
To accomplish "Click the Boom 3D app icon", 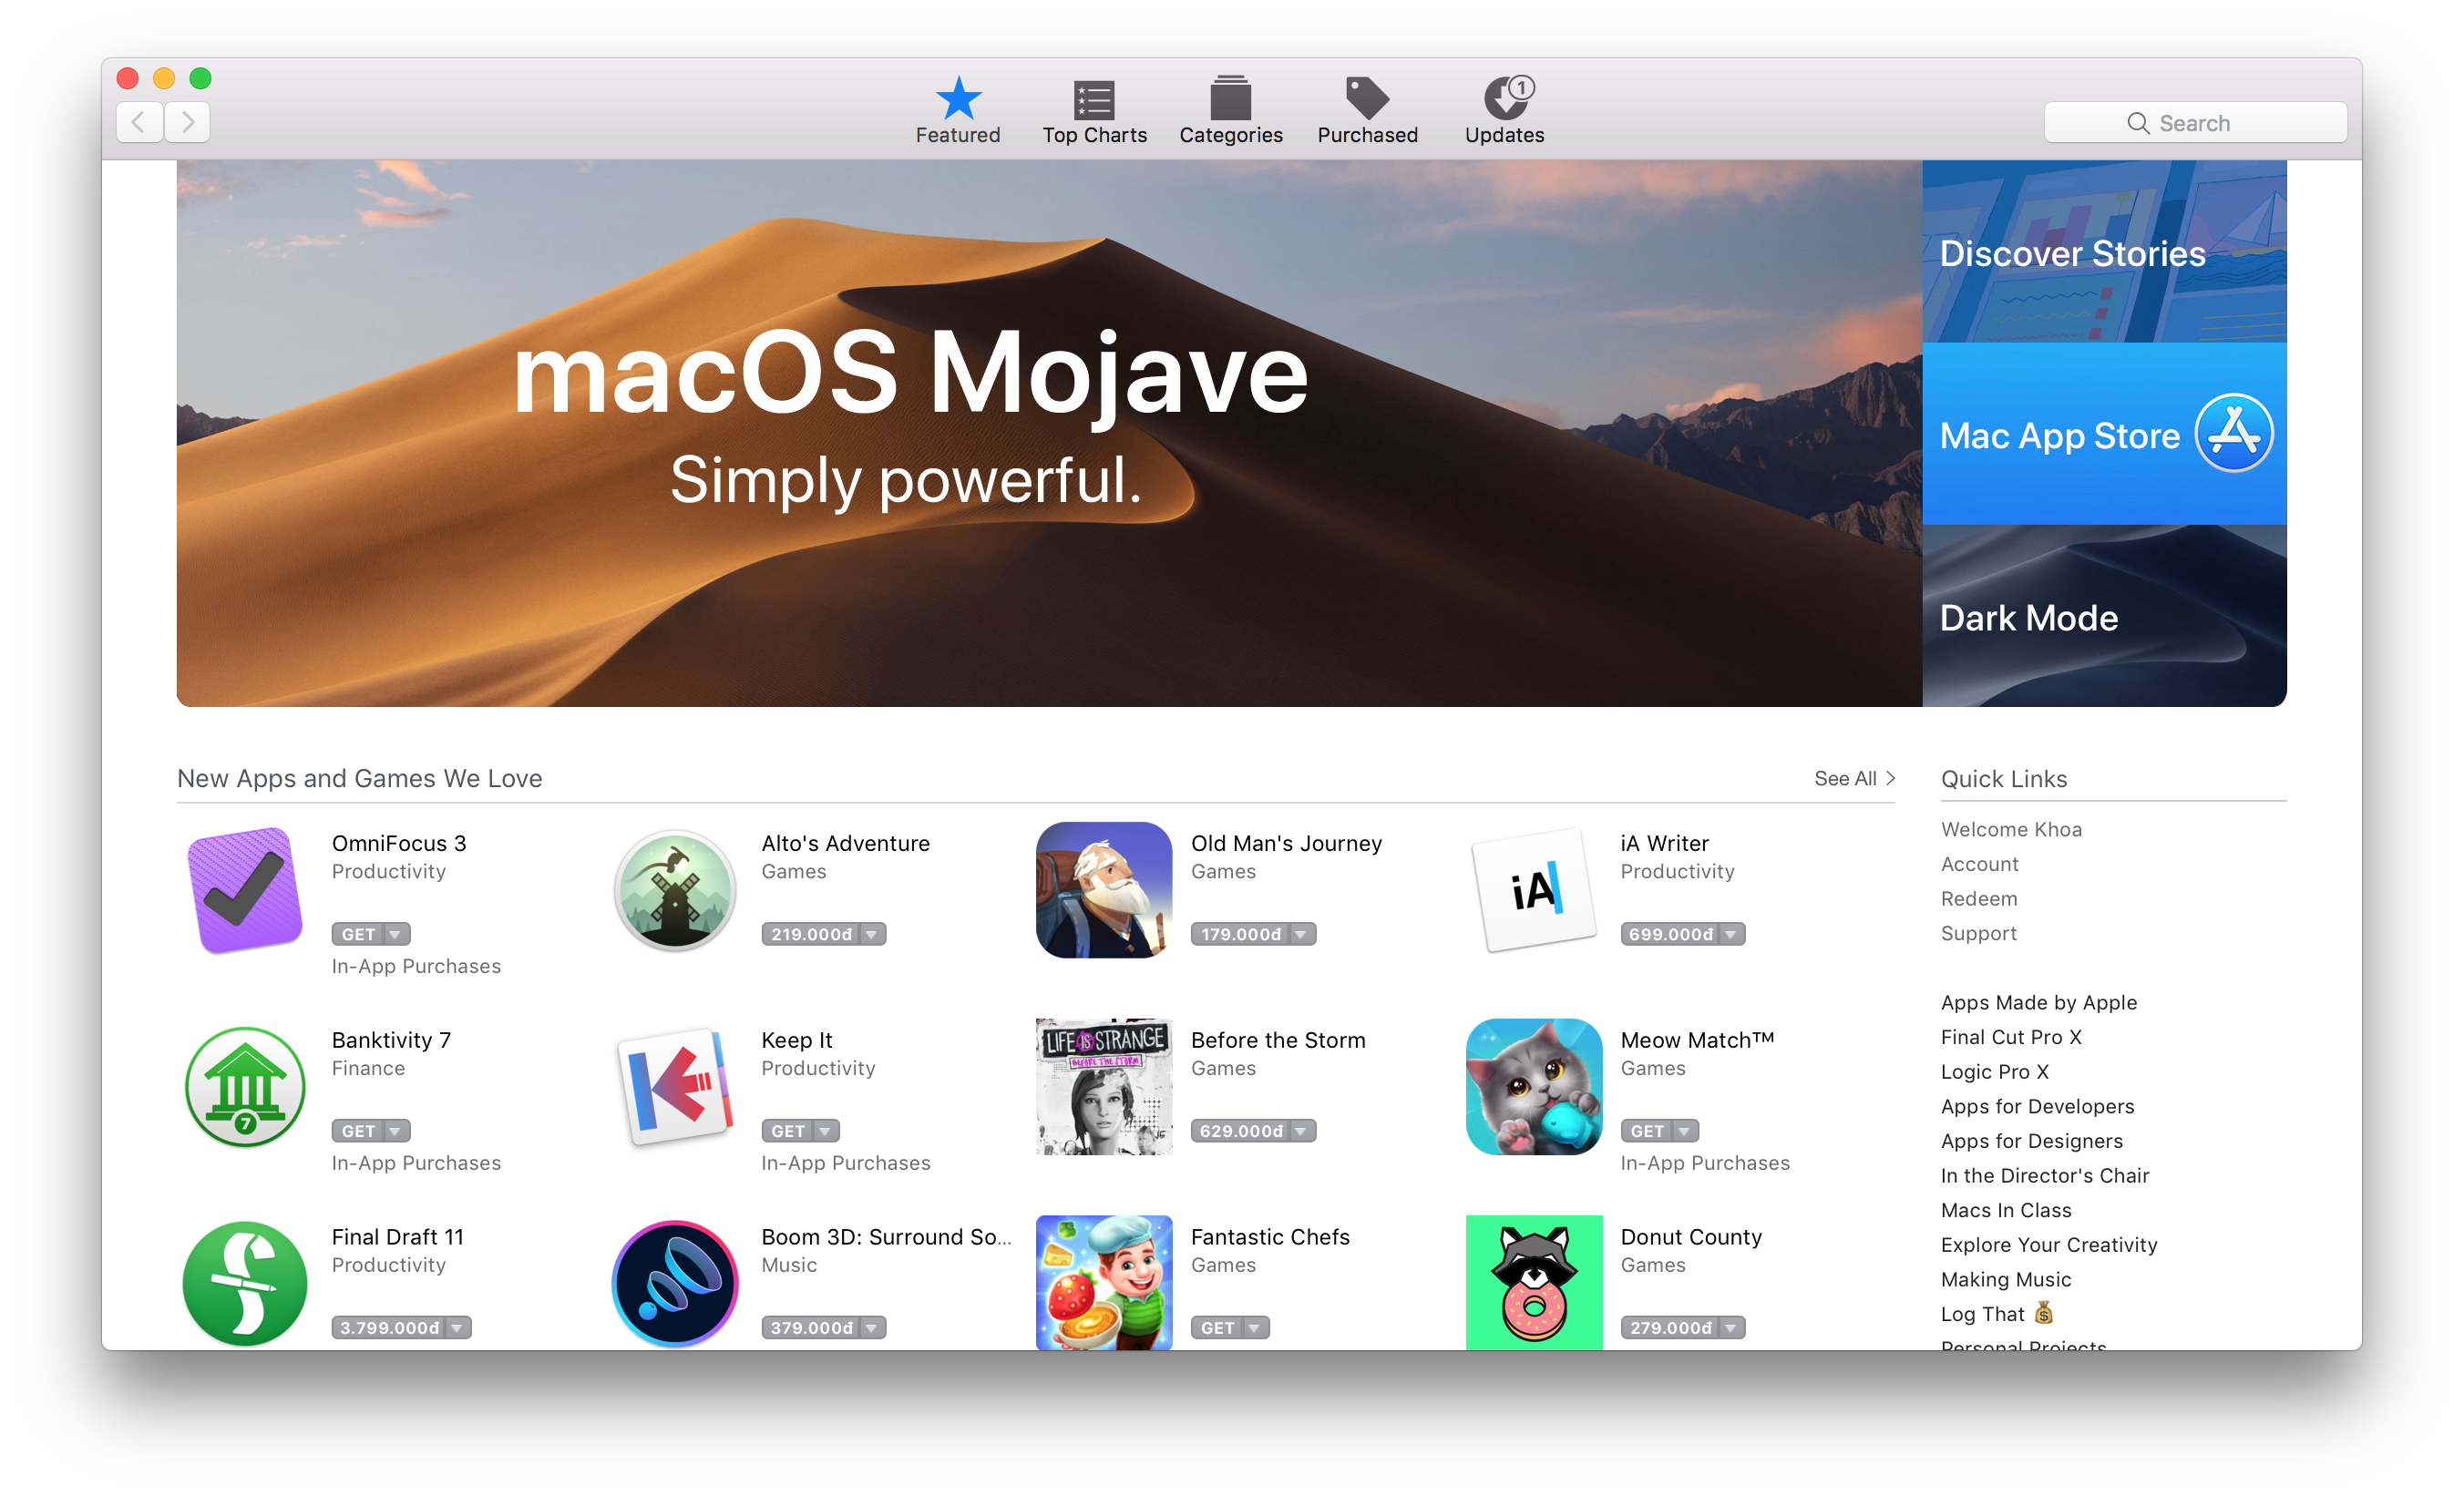I will point(675,1283).
